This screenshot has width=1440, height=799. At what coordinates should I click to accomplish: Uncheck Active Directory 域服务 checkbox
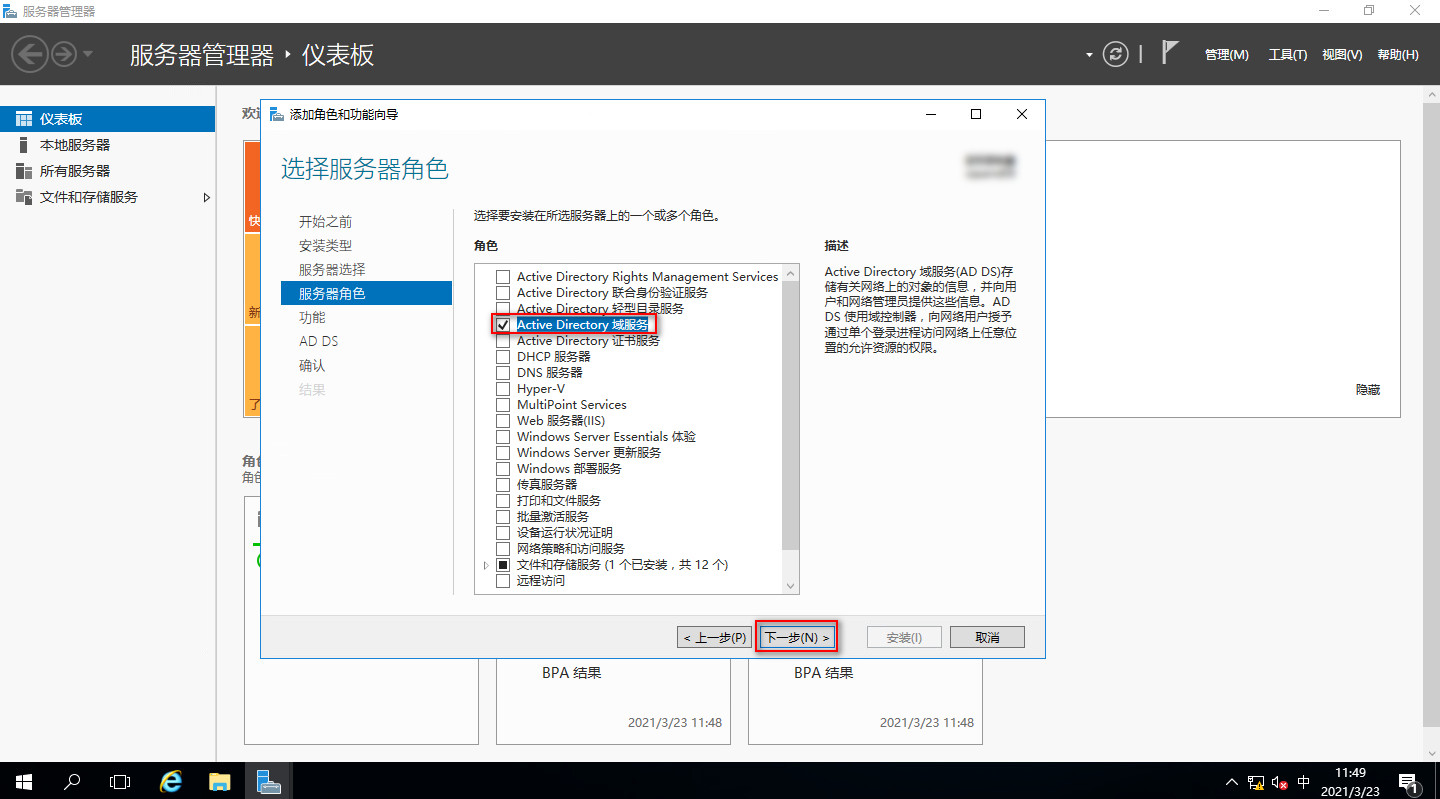click(503, 325)
